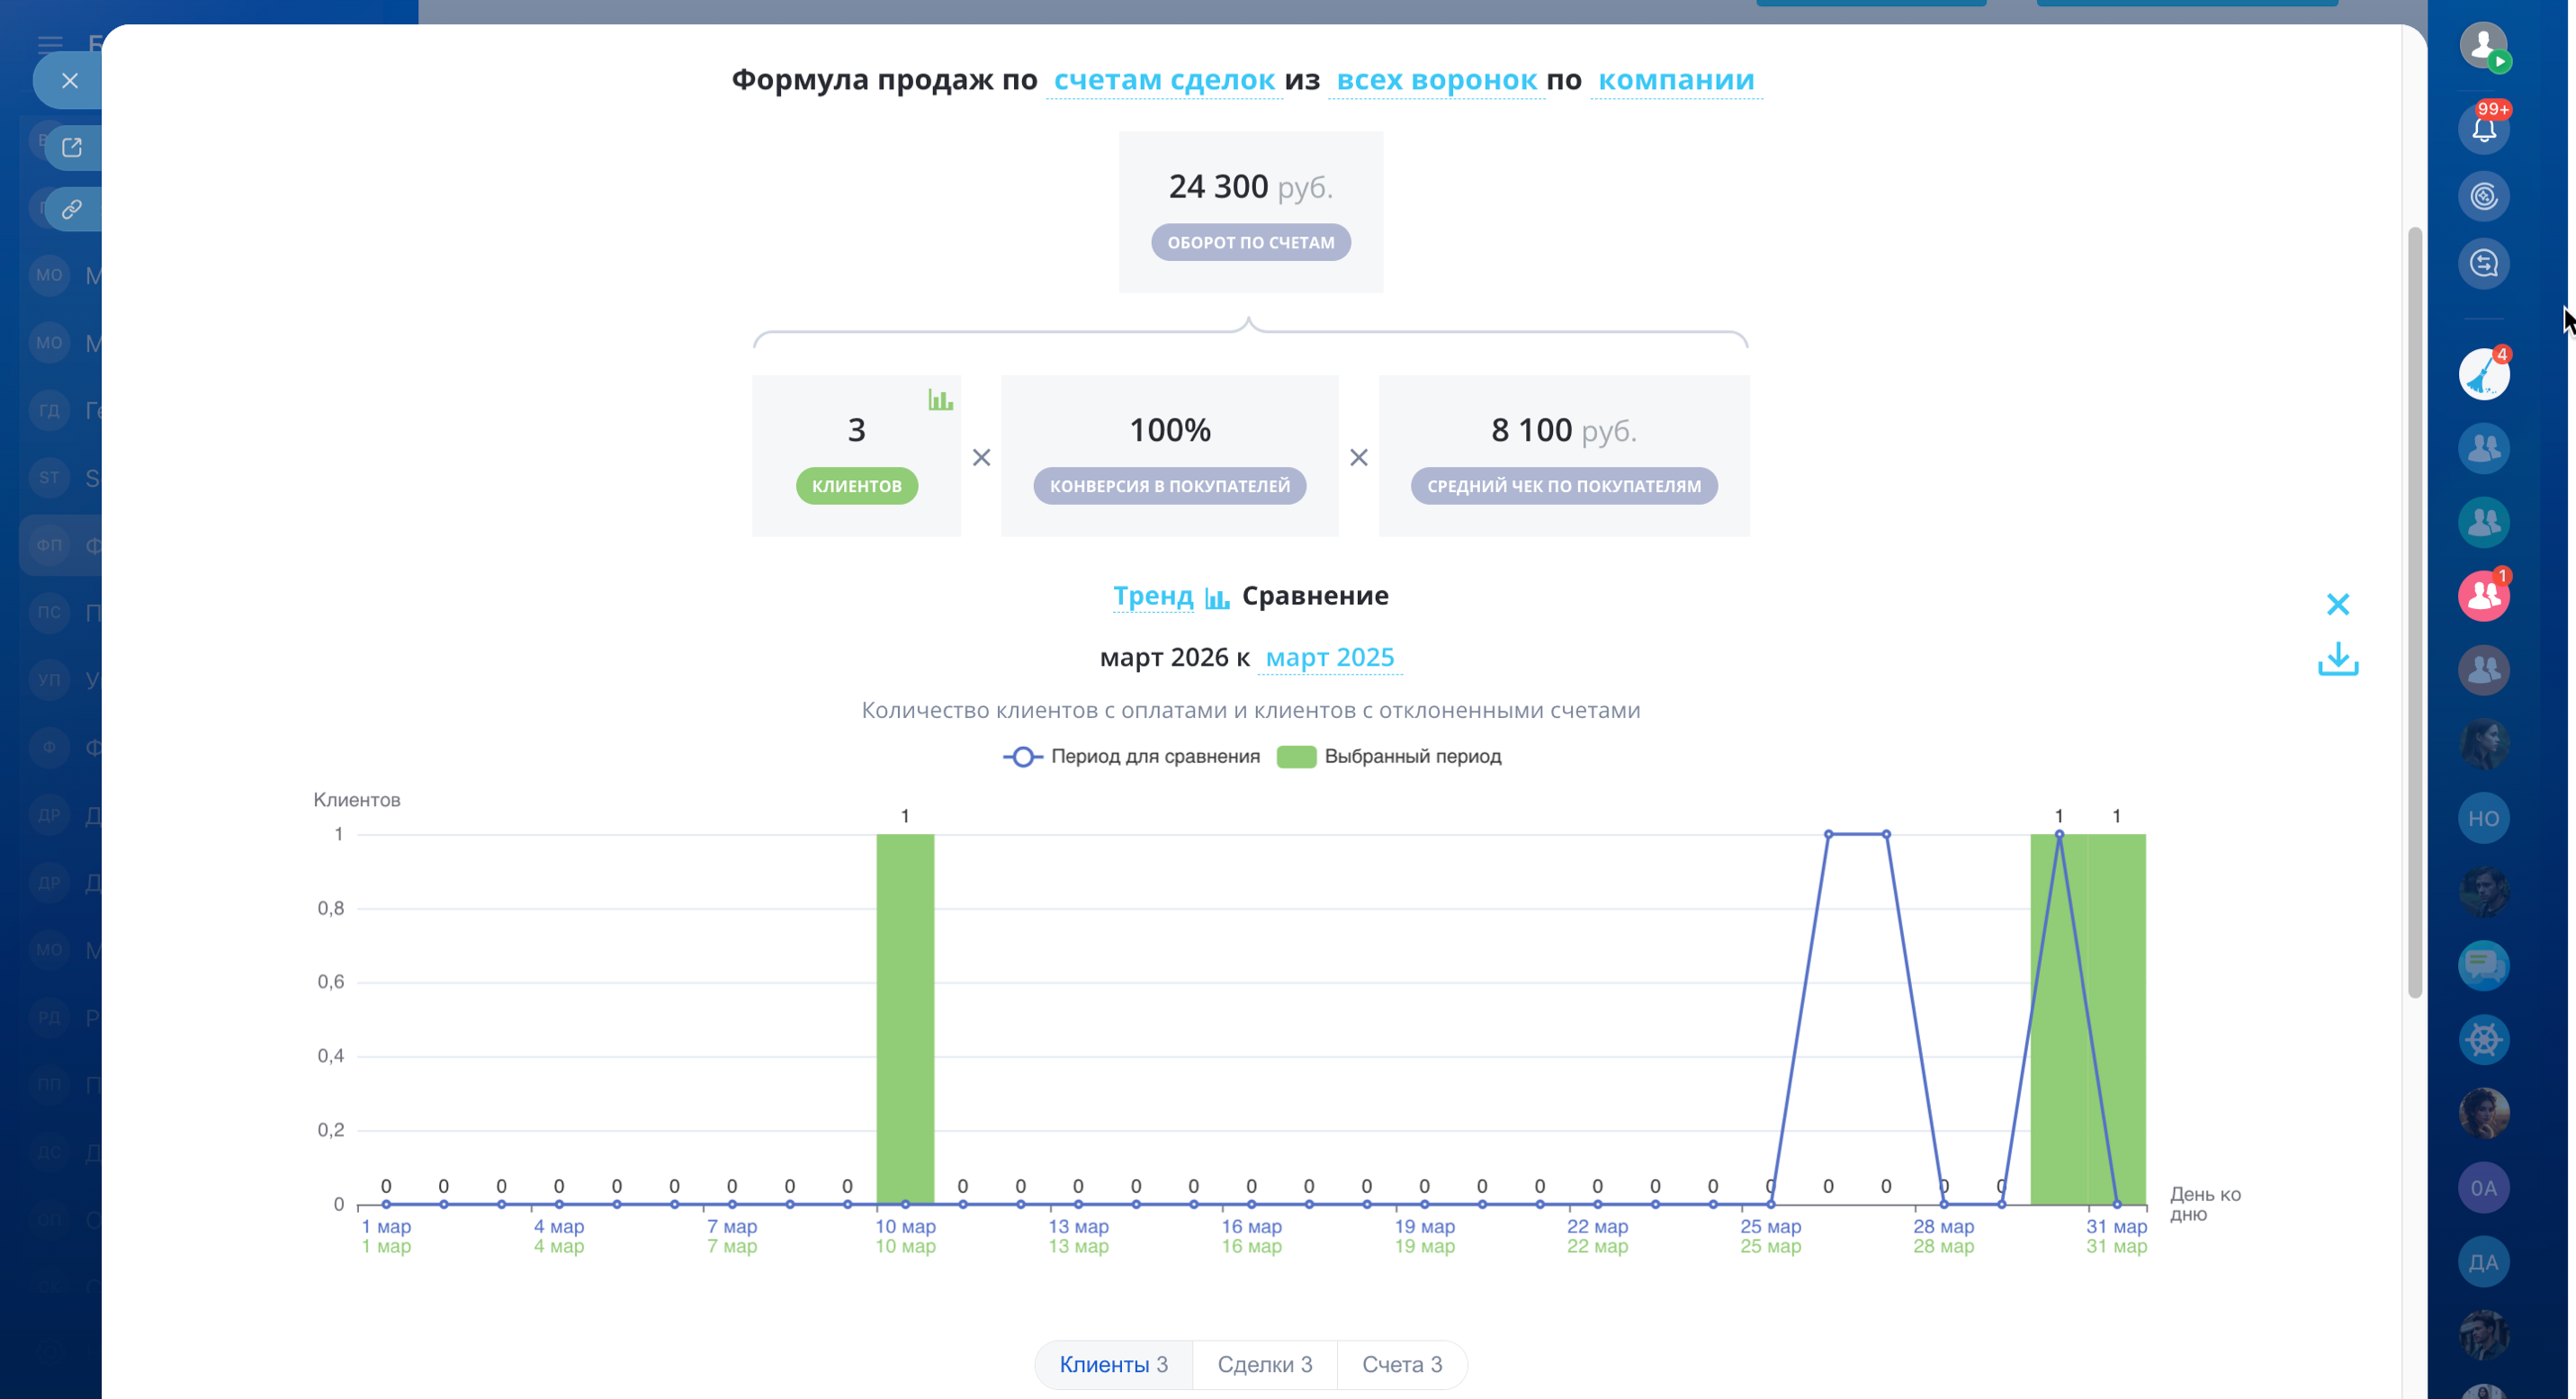Change comparison period 'март 2025'
The height and width of the screenshot is (1399, 2576).
1329,657
